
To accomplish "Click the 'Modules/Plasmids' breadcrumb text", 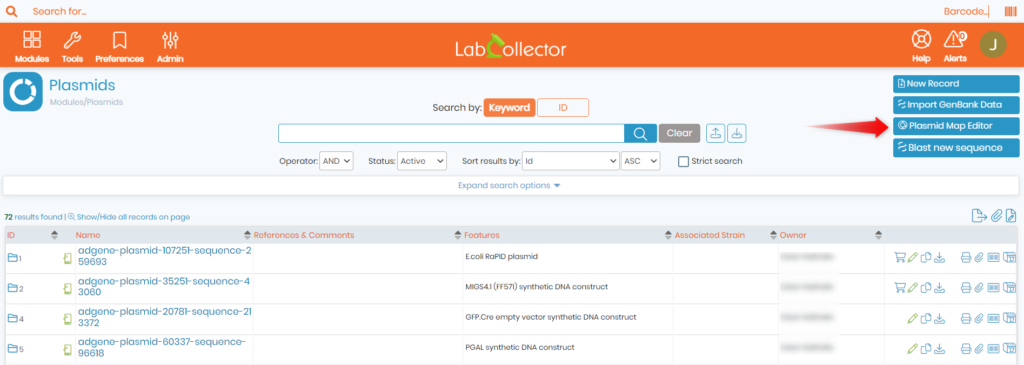I will click(86, 102).
